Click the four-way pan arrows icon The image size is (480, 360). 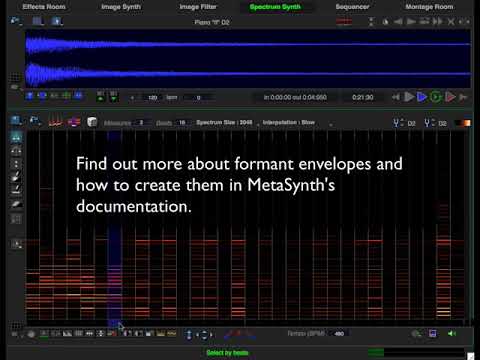coord(204,334)
